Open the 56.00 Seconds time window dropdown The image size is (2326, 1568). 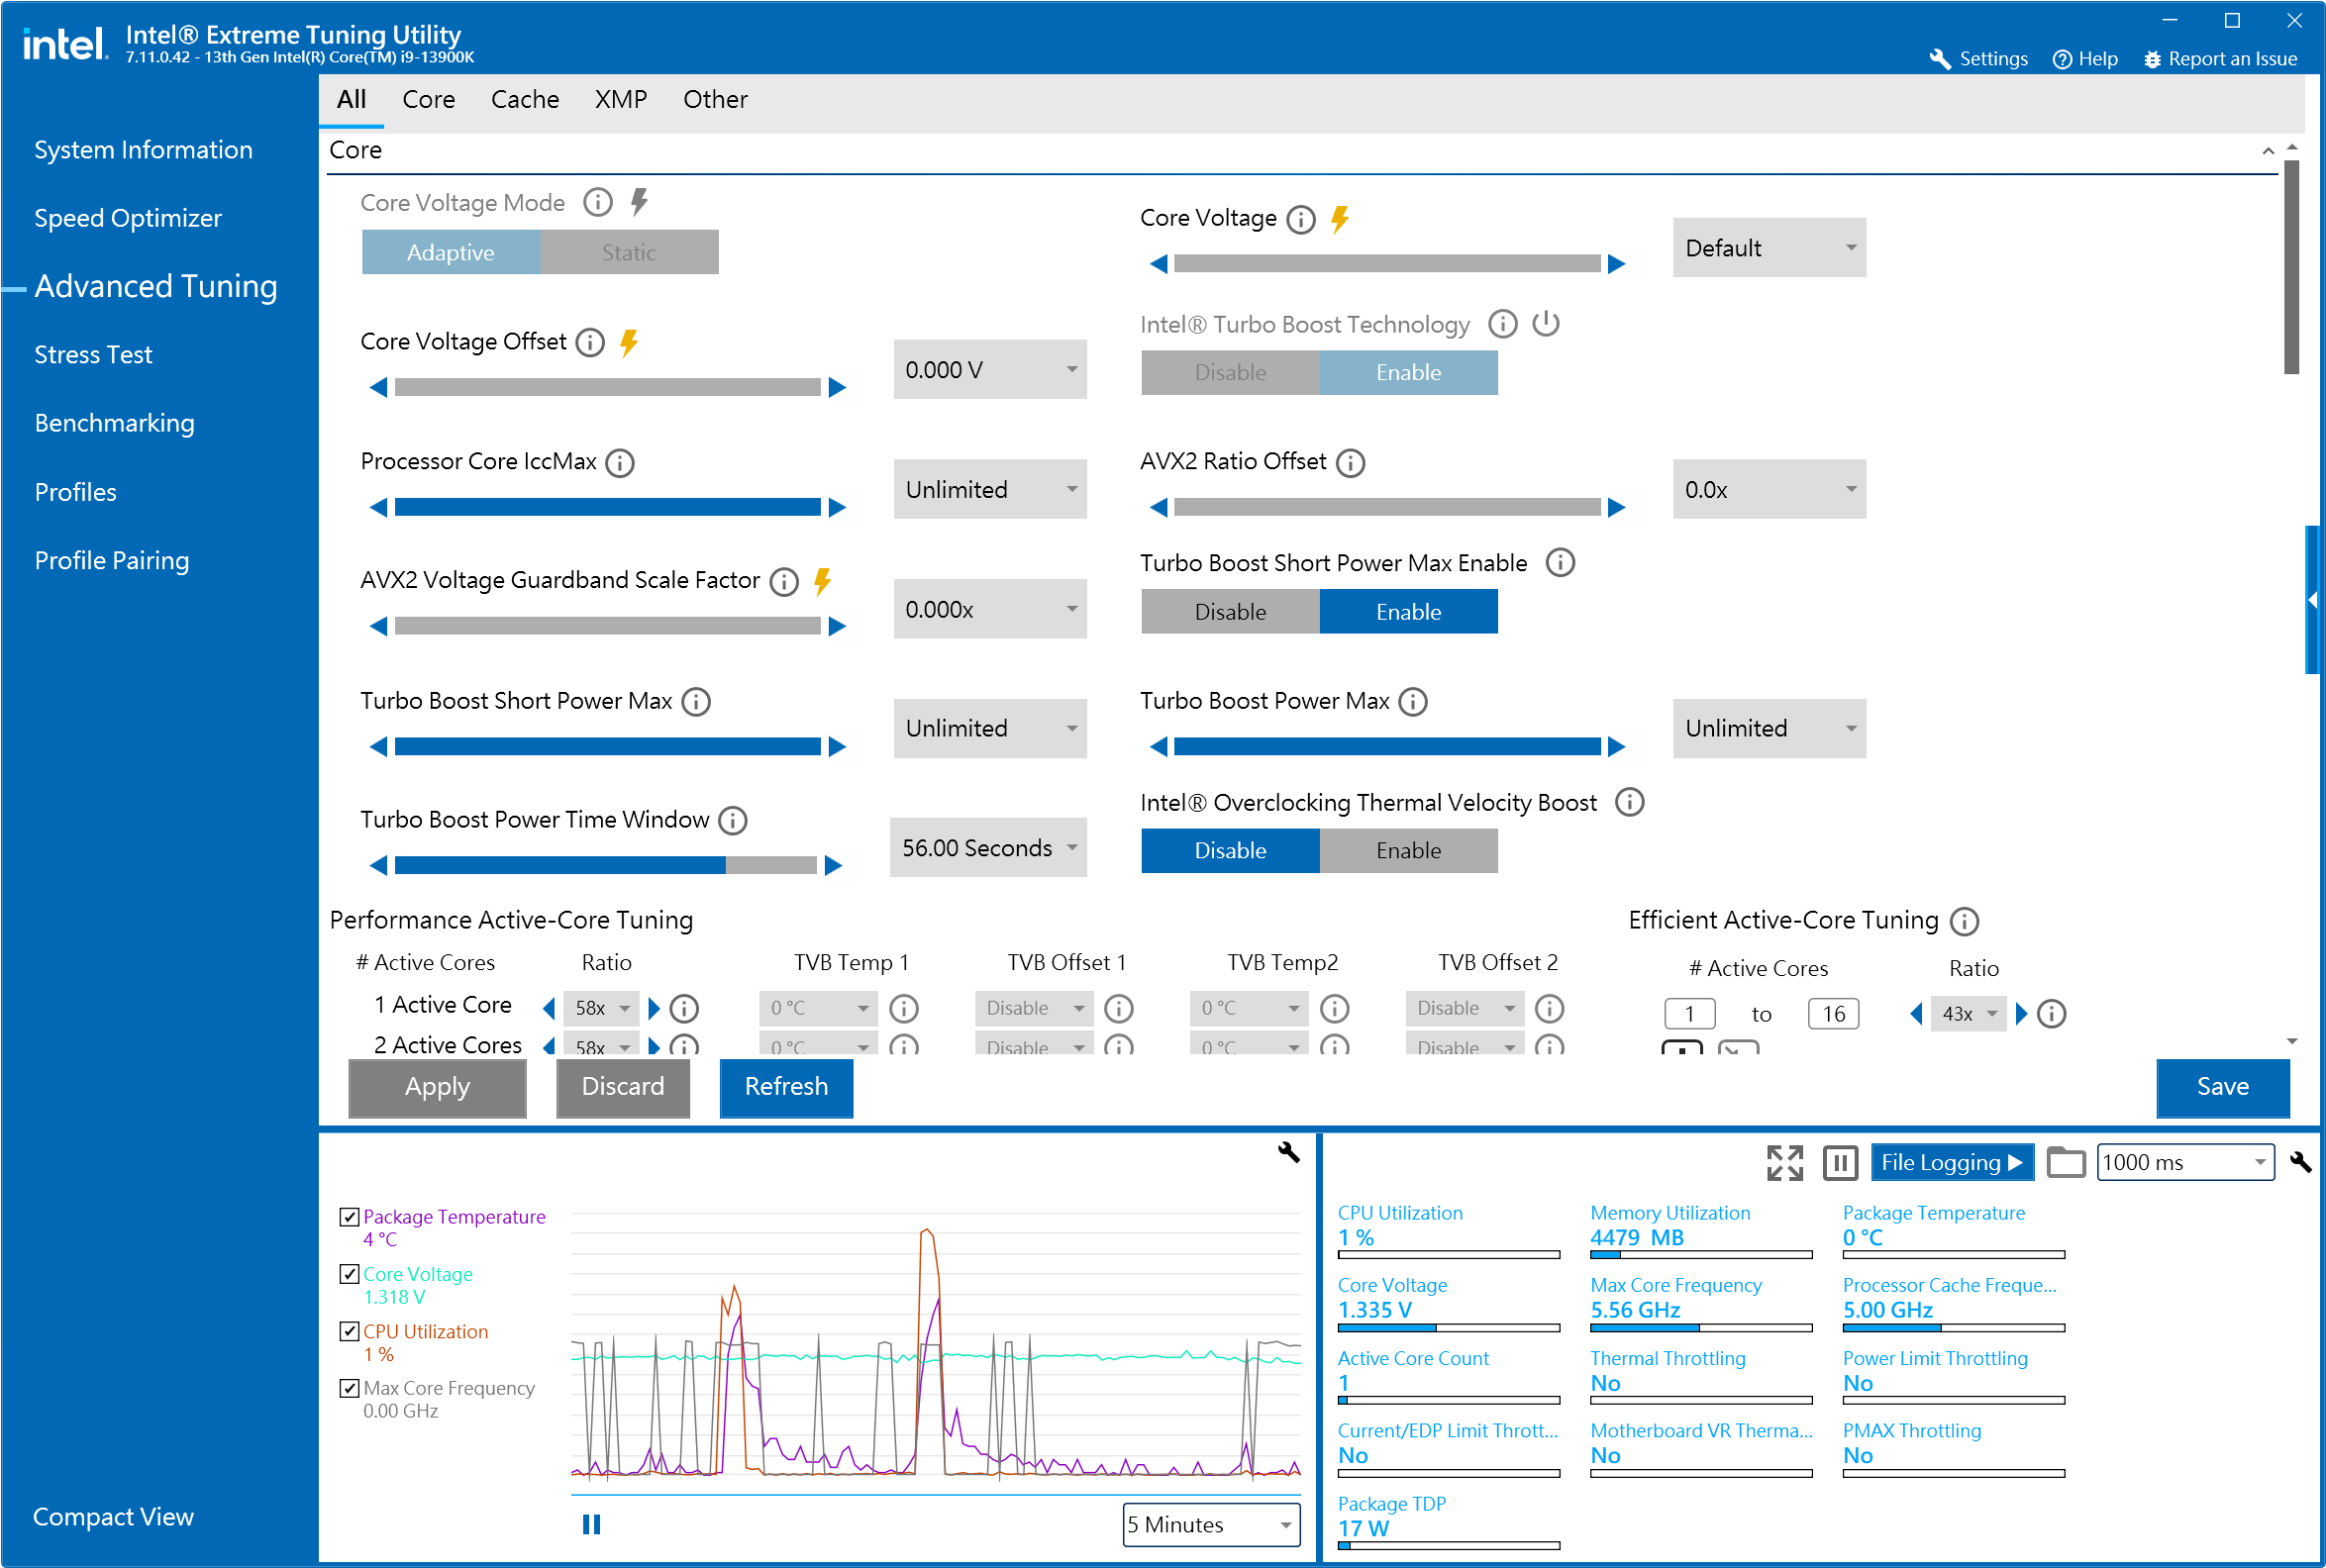pos(987,848)
